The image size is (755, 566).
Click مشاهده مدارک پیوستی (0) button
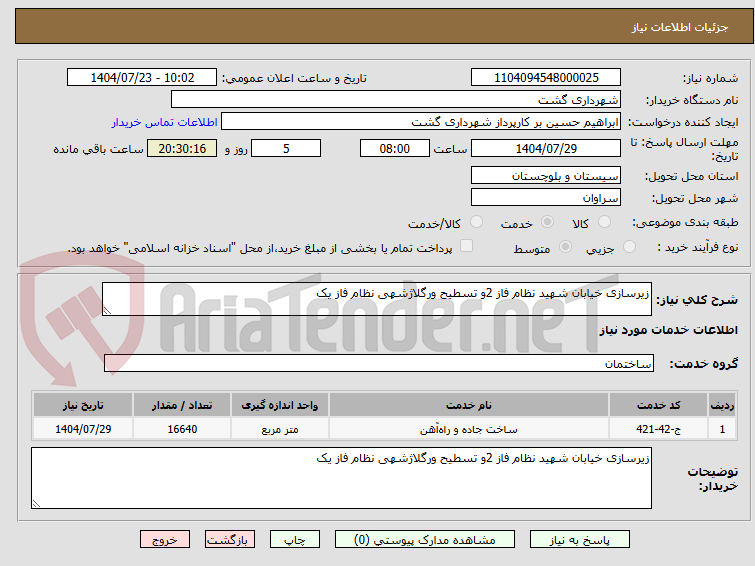pyautogui.click(x=425, y=540)
